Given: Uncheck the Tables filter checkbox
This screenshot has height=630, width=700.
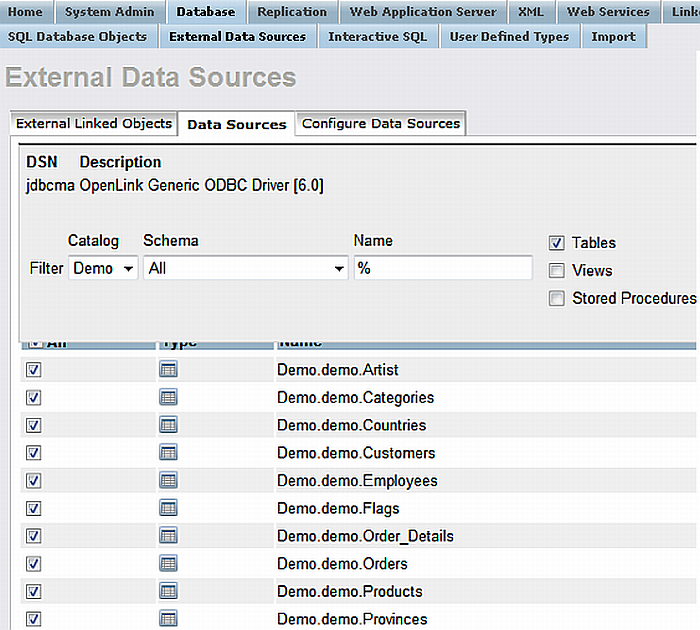Looking at the screenshot, I should pyautogui.click(x=557, y=243).
